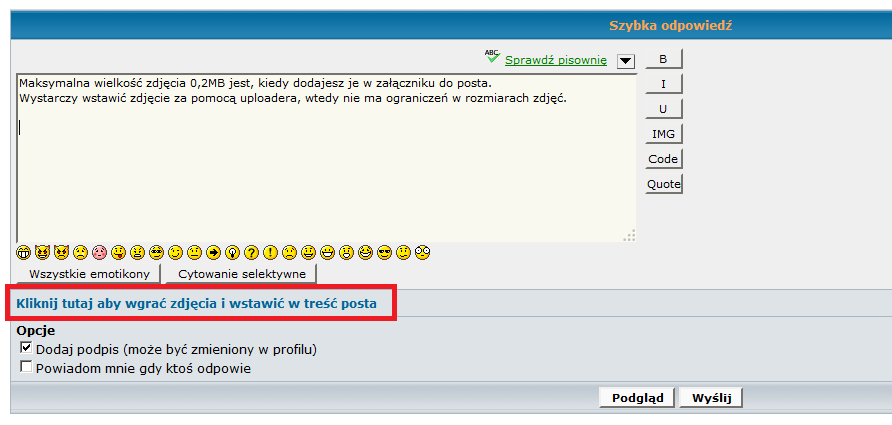The width and height of the screenshot is (892, 425).
Task: Preview the post with Podgląd
Action: click(x=637, y=398)
